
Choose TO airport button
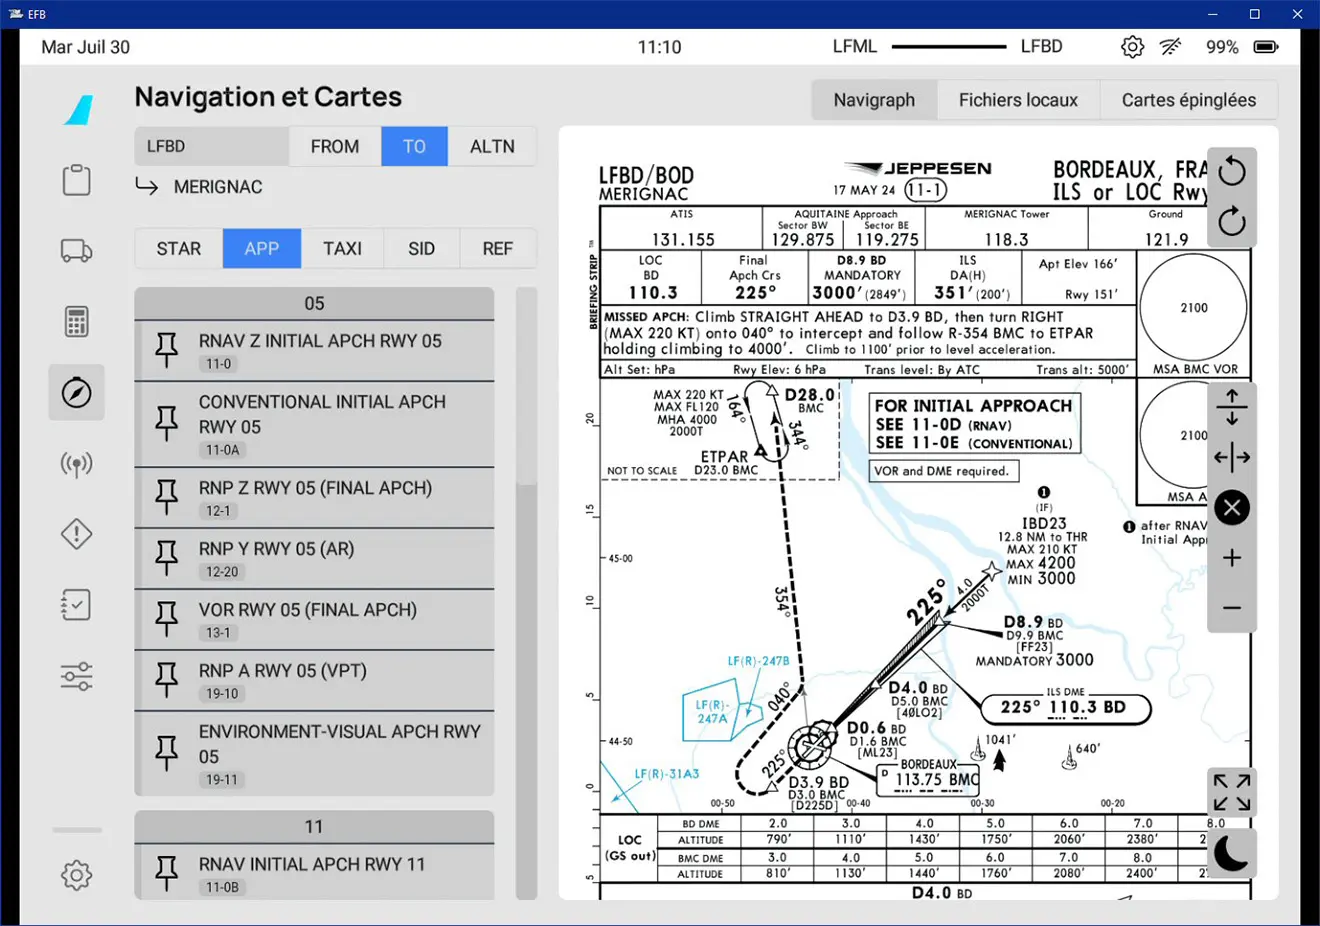(414, 146)
